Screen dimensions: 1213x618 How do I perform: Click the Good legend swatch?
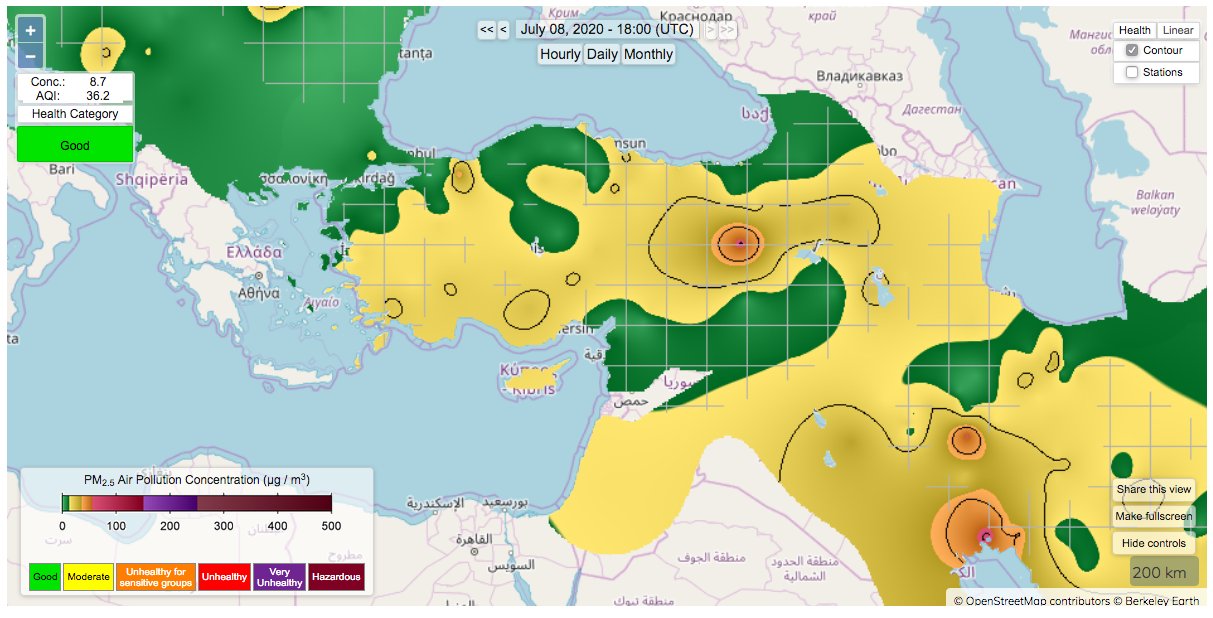[45, 577]
